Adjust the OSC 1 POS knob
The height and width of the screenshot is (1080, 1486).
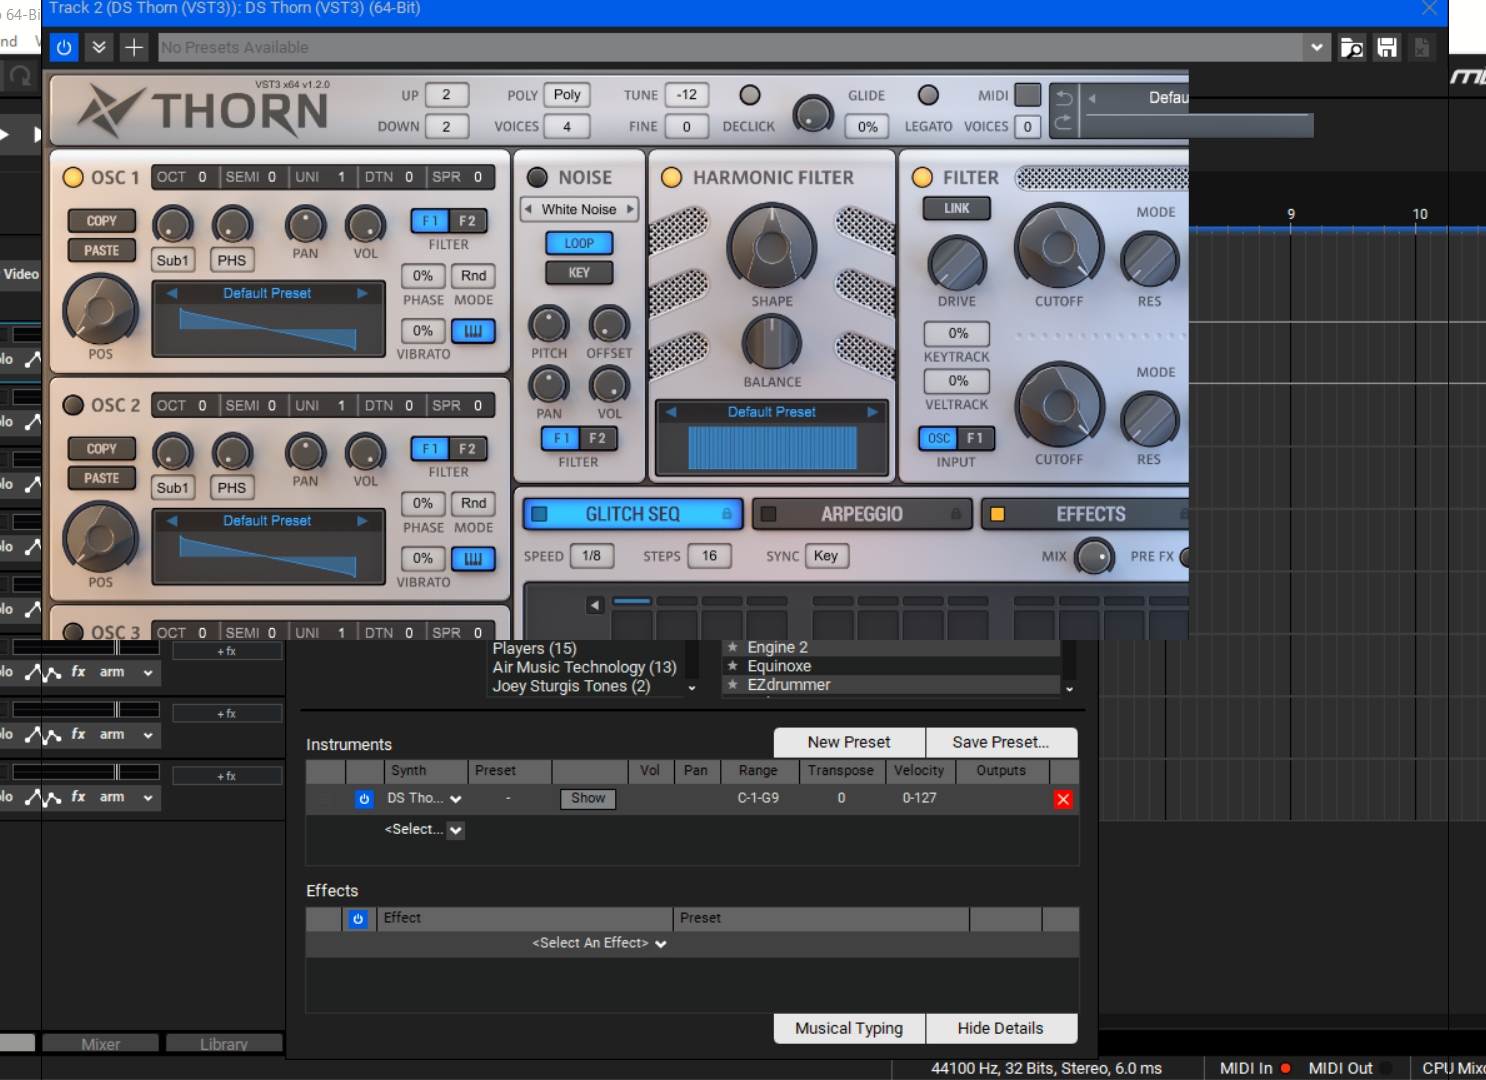100,309
